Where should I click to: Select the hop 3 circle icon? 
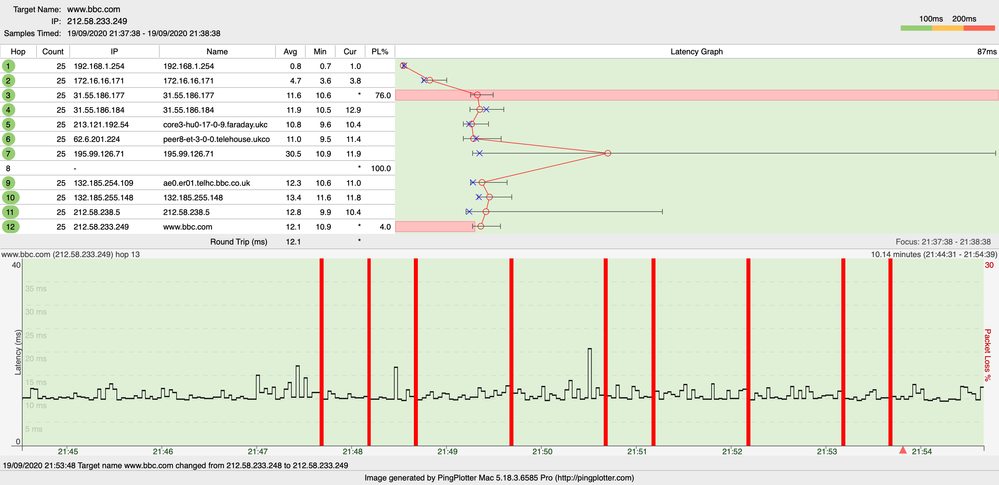(x=10, y=94)
